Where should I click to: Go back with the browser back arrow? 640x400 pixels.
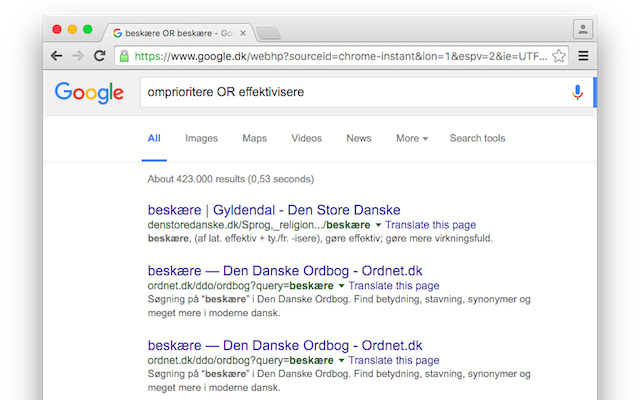point(56,56)
